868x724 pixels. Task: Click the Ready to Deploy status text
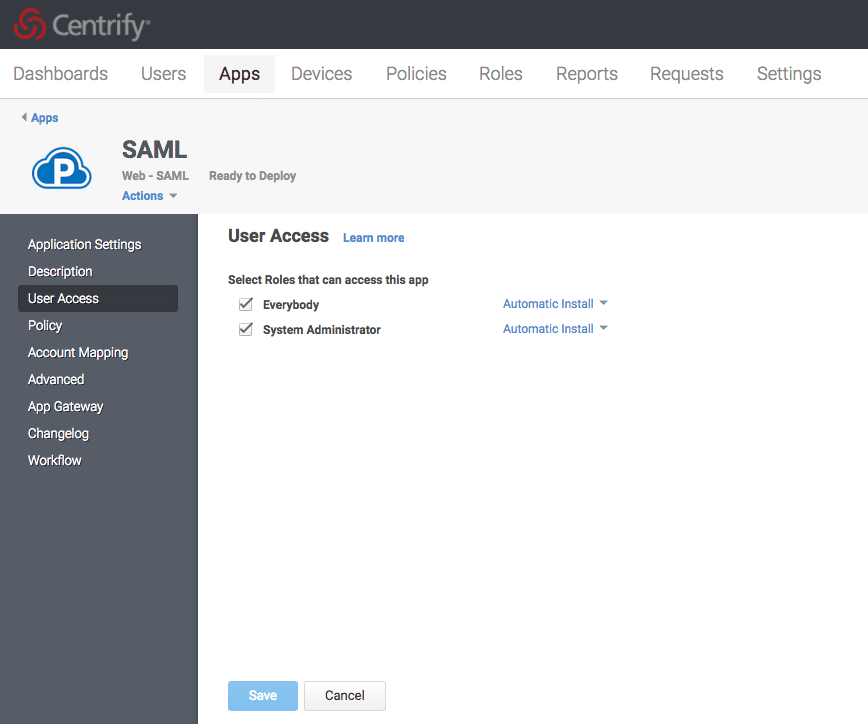coord(252,175)
